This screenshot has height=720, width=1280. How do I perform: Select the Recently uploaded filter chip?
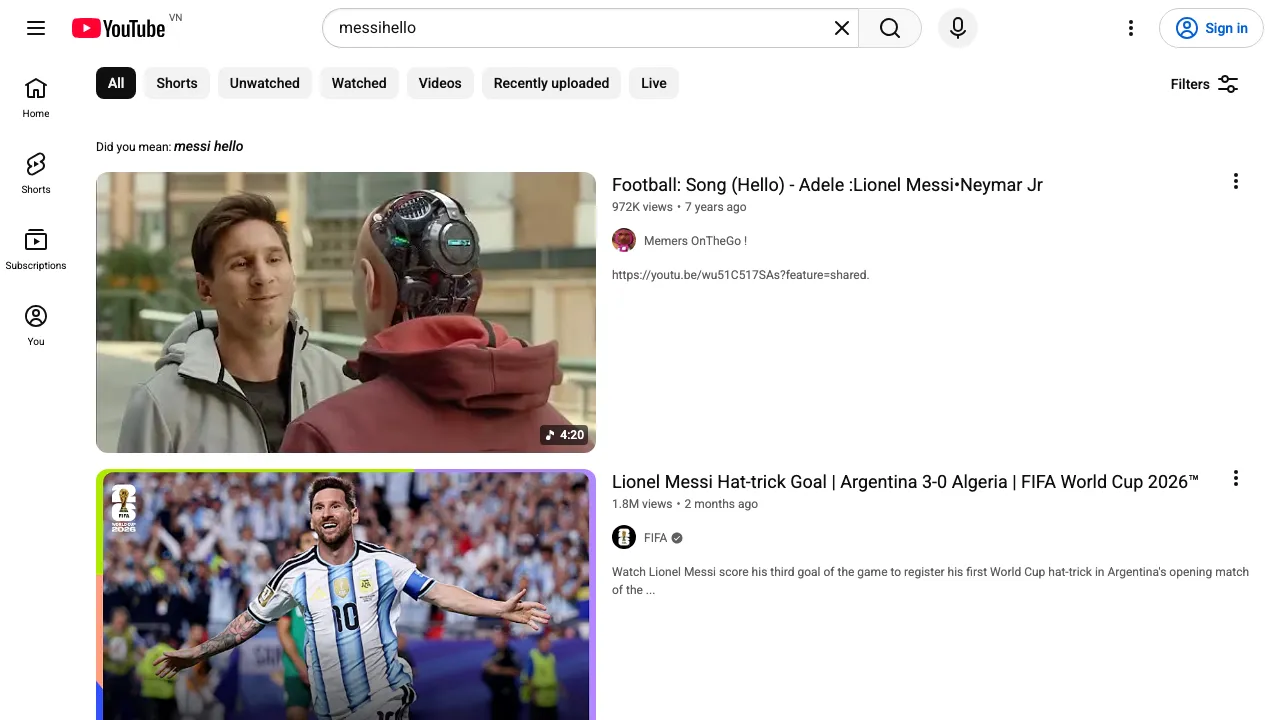[x=551, y=83]
